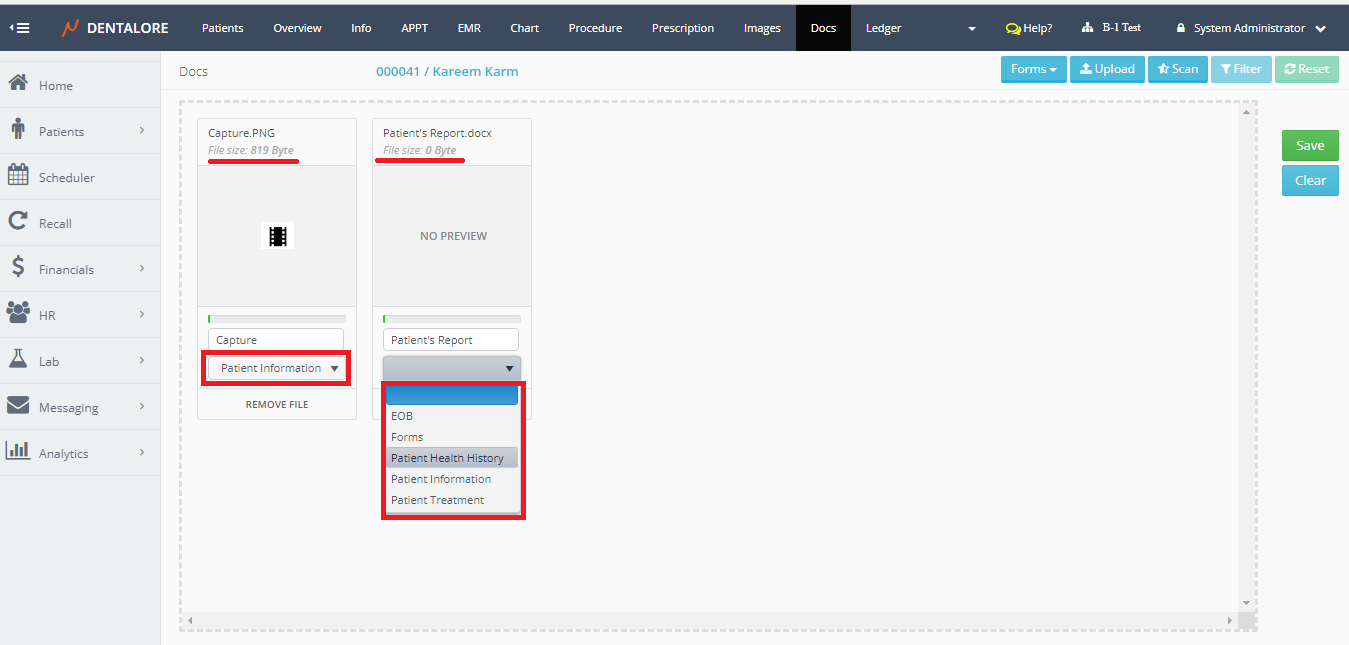Click the Recall refresh icon
This screenshot has height=645, width=1349.
pos(17,222)
